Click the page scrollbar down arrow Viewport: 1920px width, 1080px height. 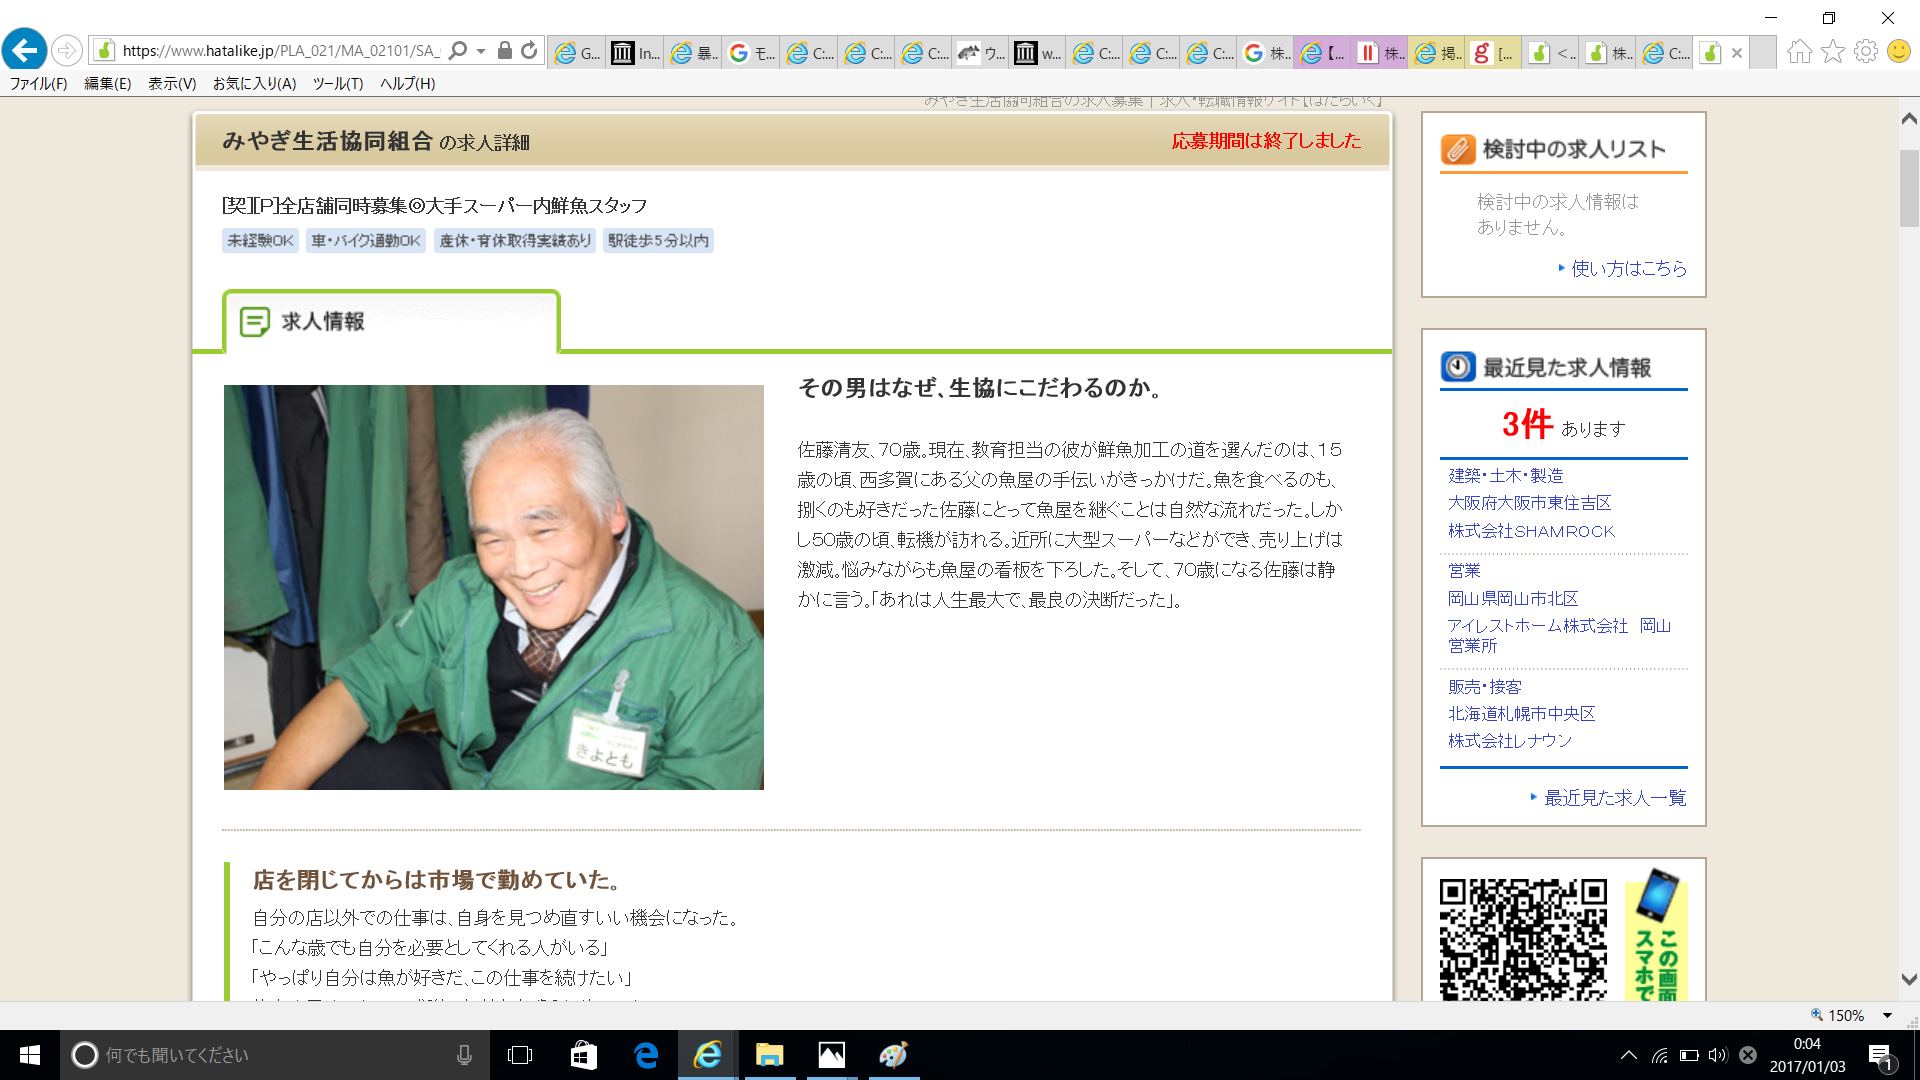1908,979
